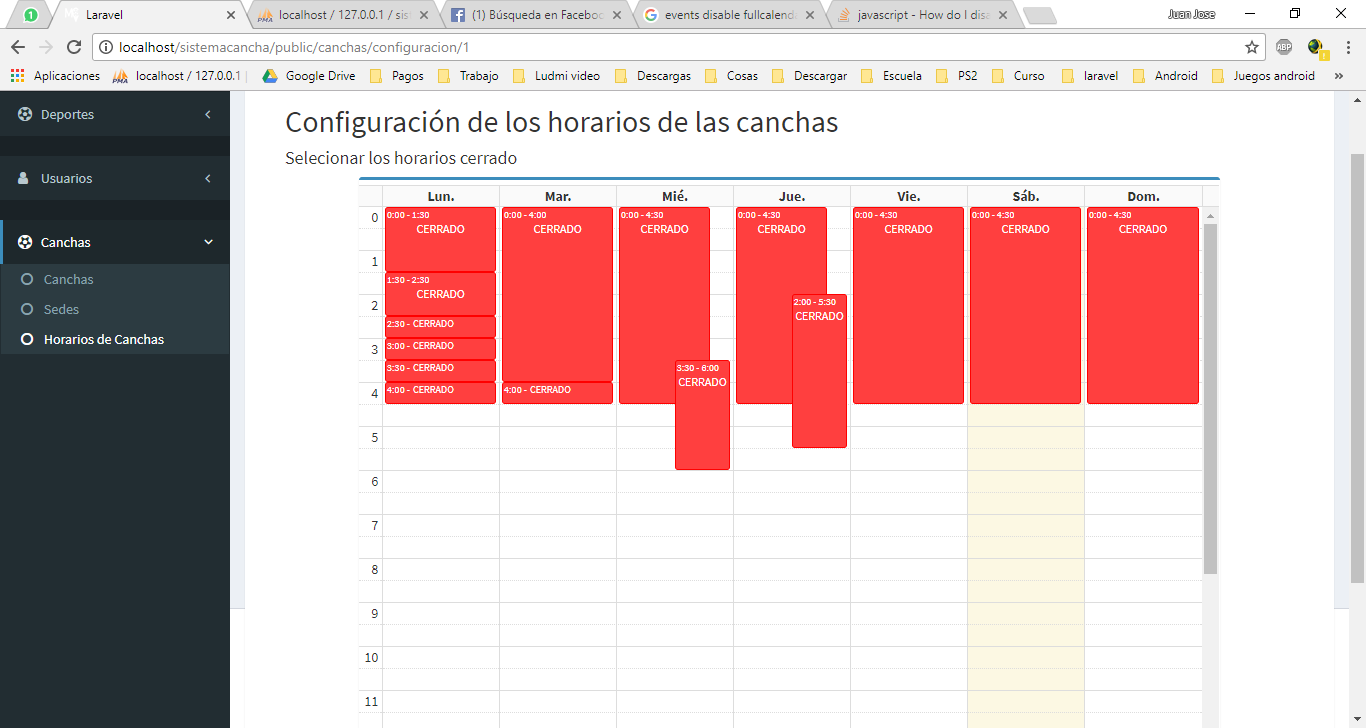Screen dimensions: 1366x728
Task: Open a new browser tab
Action: (1040, 16)
